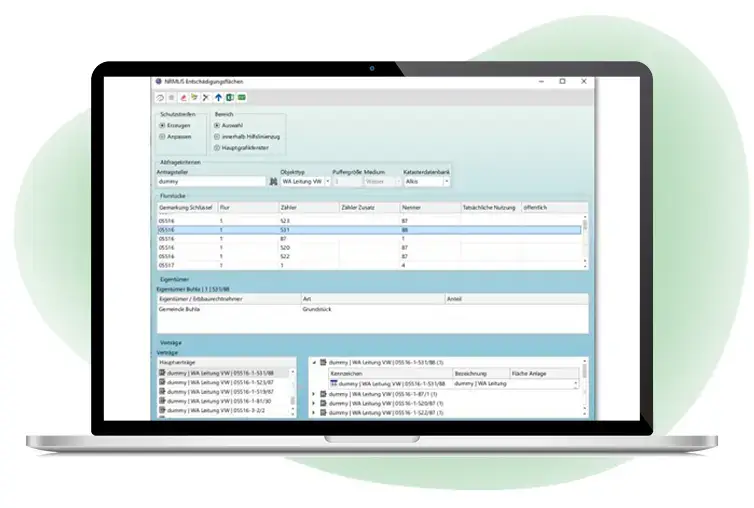Select the Anpassen radio button
The image size is (754, 508).
164,135
